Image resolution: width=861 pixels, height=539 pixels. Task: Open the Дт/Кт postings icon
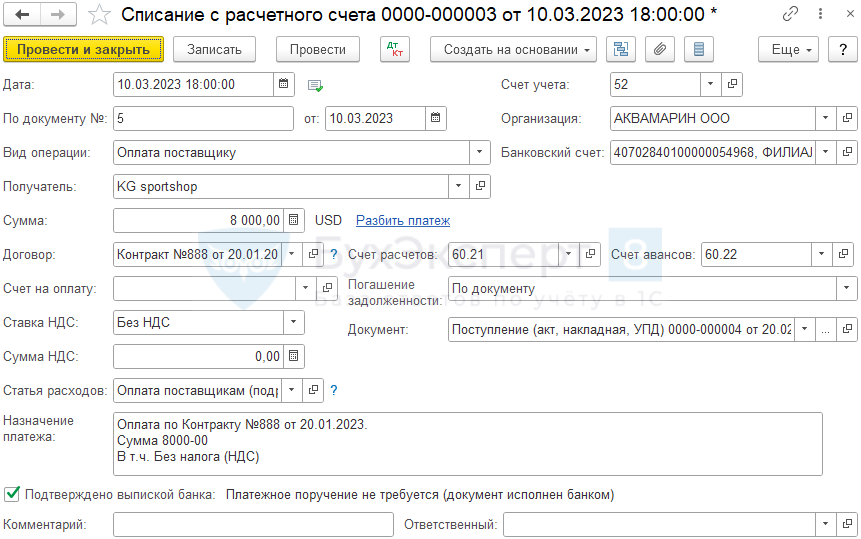tap(395, 49)
